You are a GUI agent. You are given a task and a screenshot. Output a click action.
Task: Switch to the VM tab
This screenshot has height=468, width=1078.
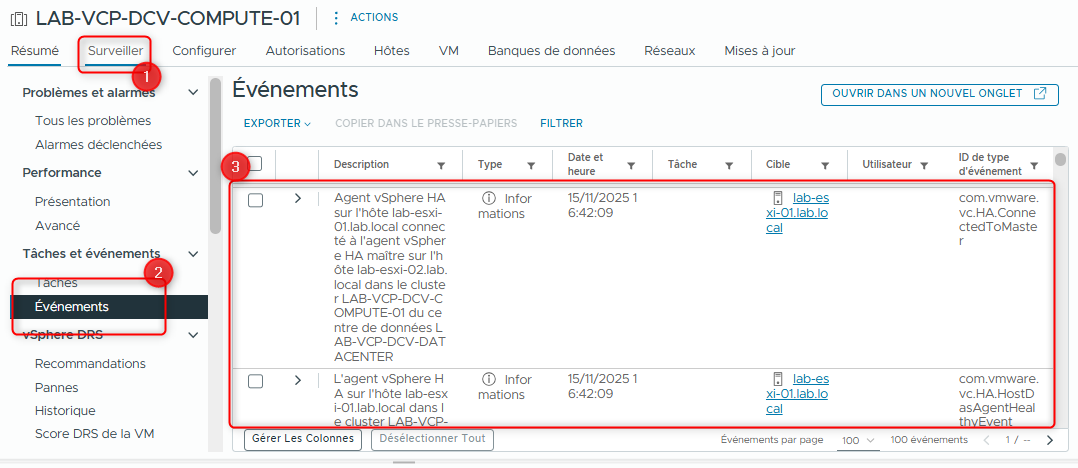[449, 51]
